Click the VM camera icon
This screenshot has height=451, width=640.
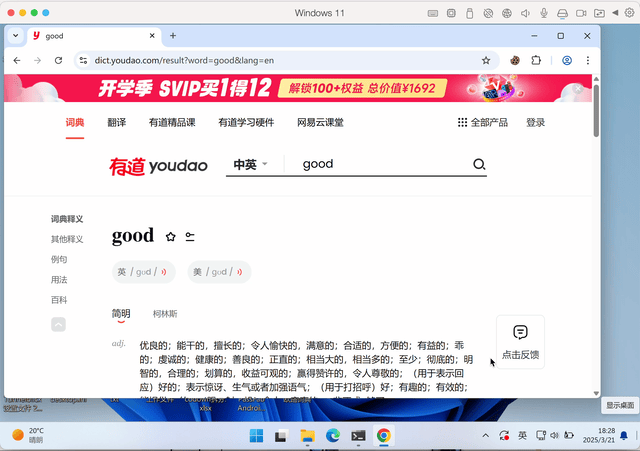click(x=581, y=13)
